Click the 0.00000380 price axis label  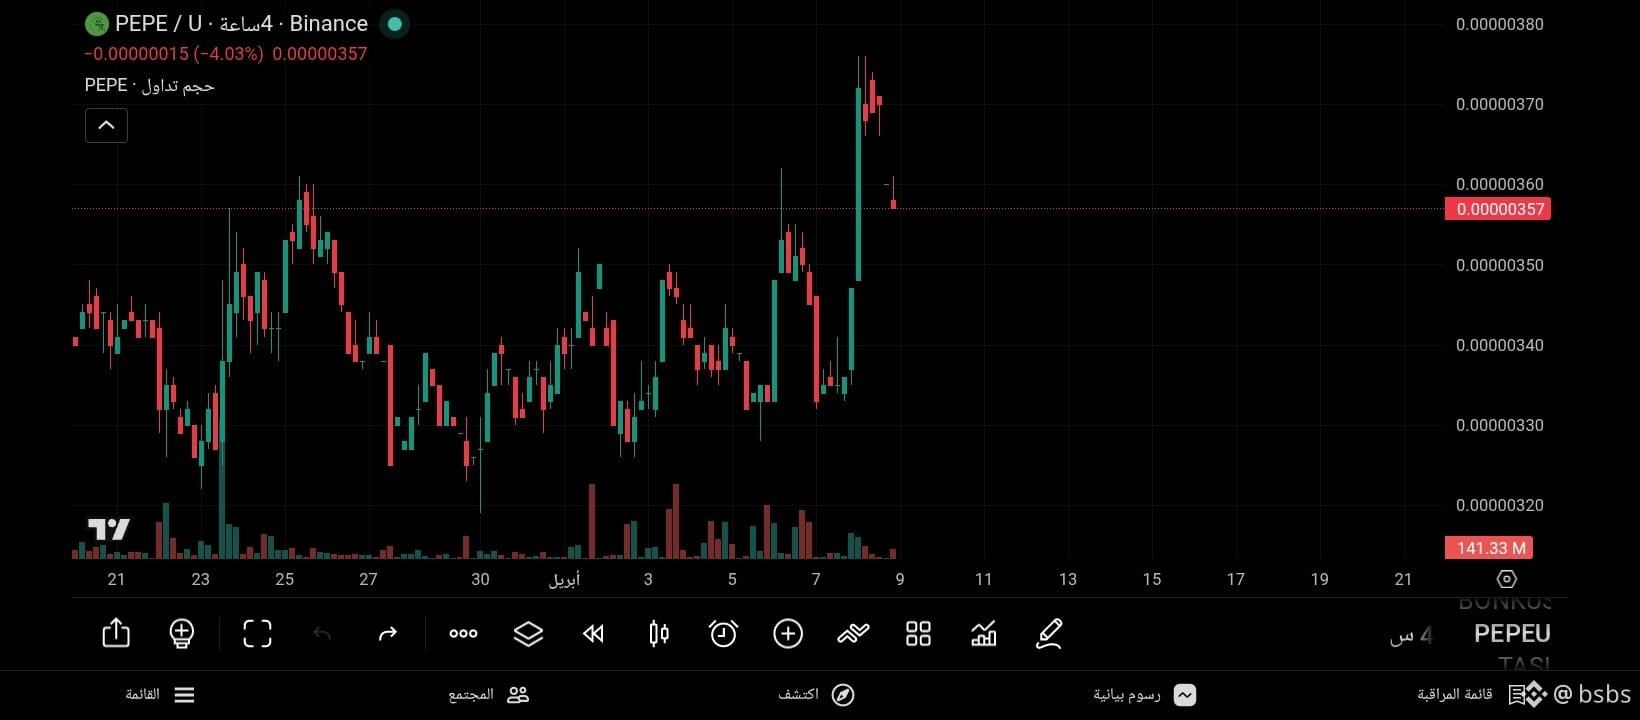[x=1499, y=24]
